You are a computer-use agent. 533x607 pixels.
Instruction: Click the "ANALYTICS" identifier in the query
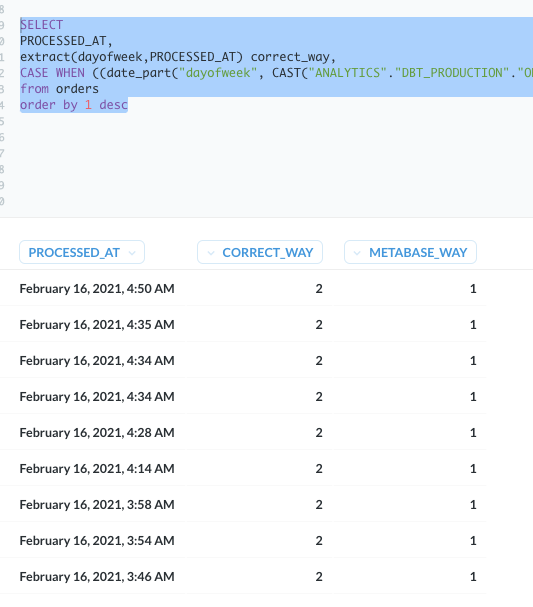[347, 73]
